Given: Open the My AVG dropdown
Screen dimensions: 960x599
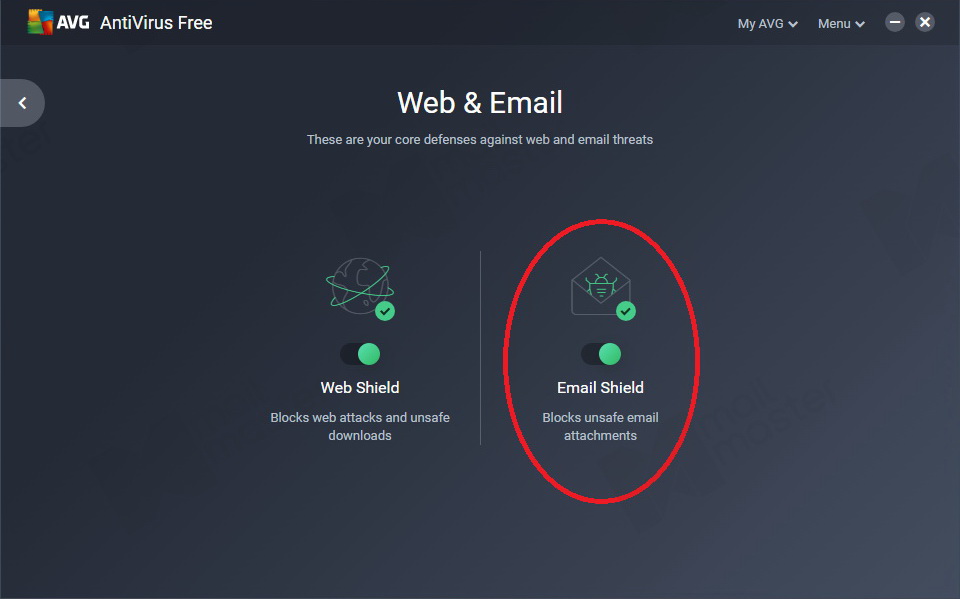Looking at the screenshot, I should point(767,24).
